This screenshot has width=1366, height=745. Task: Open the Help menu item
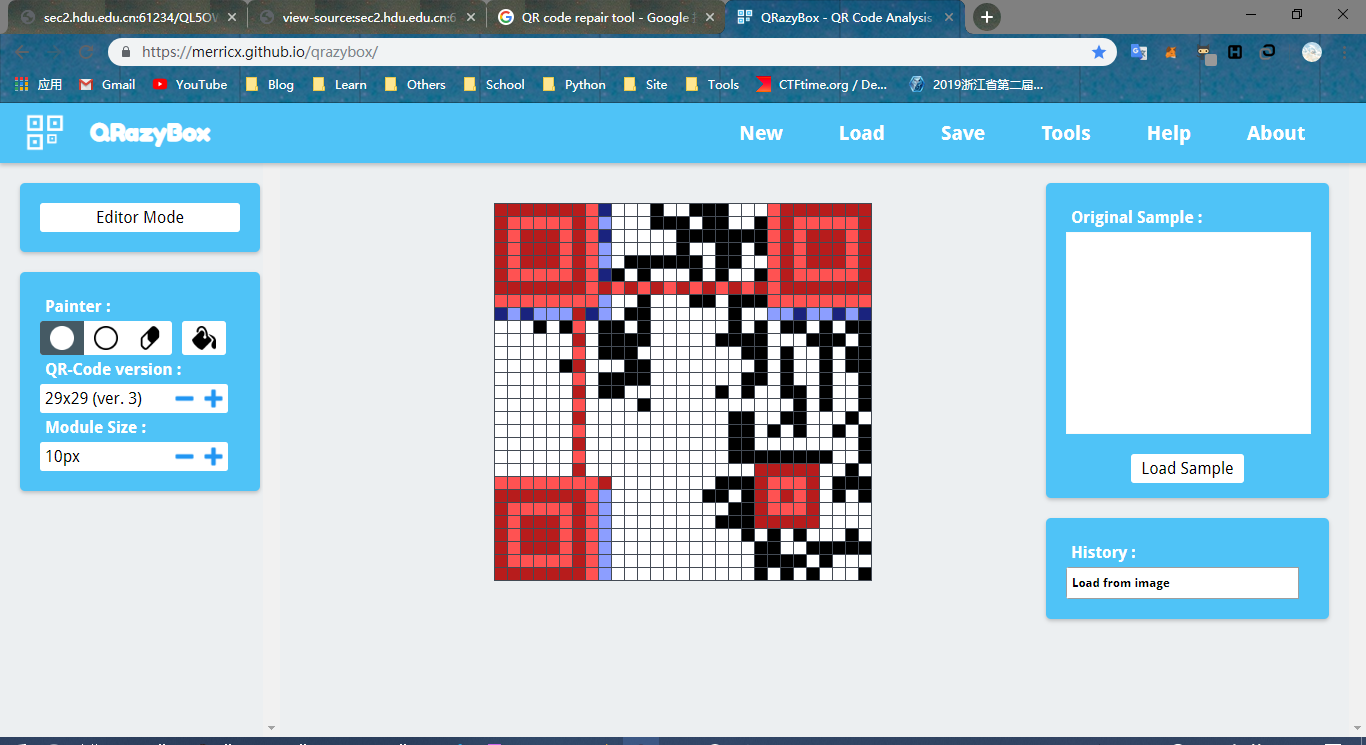click(x=1168, y=133)
